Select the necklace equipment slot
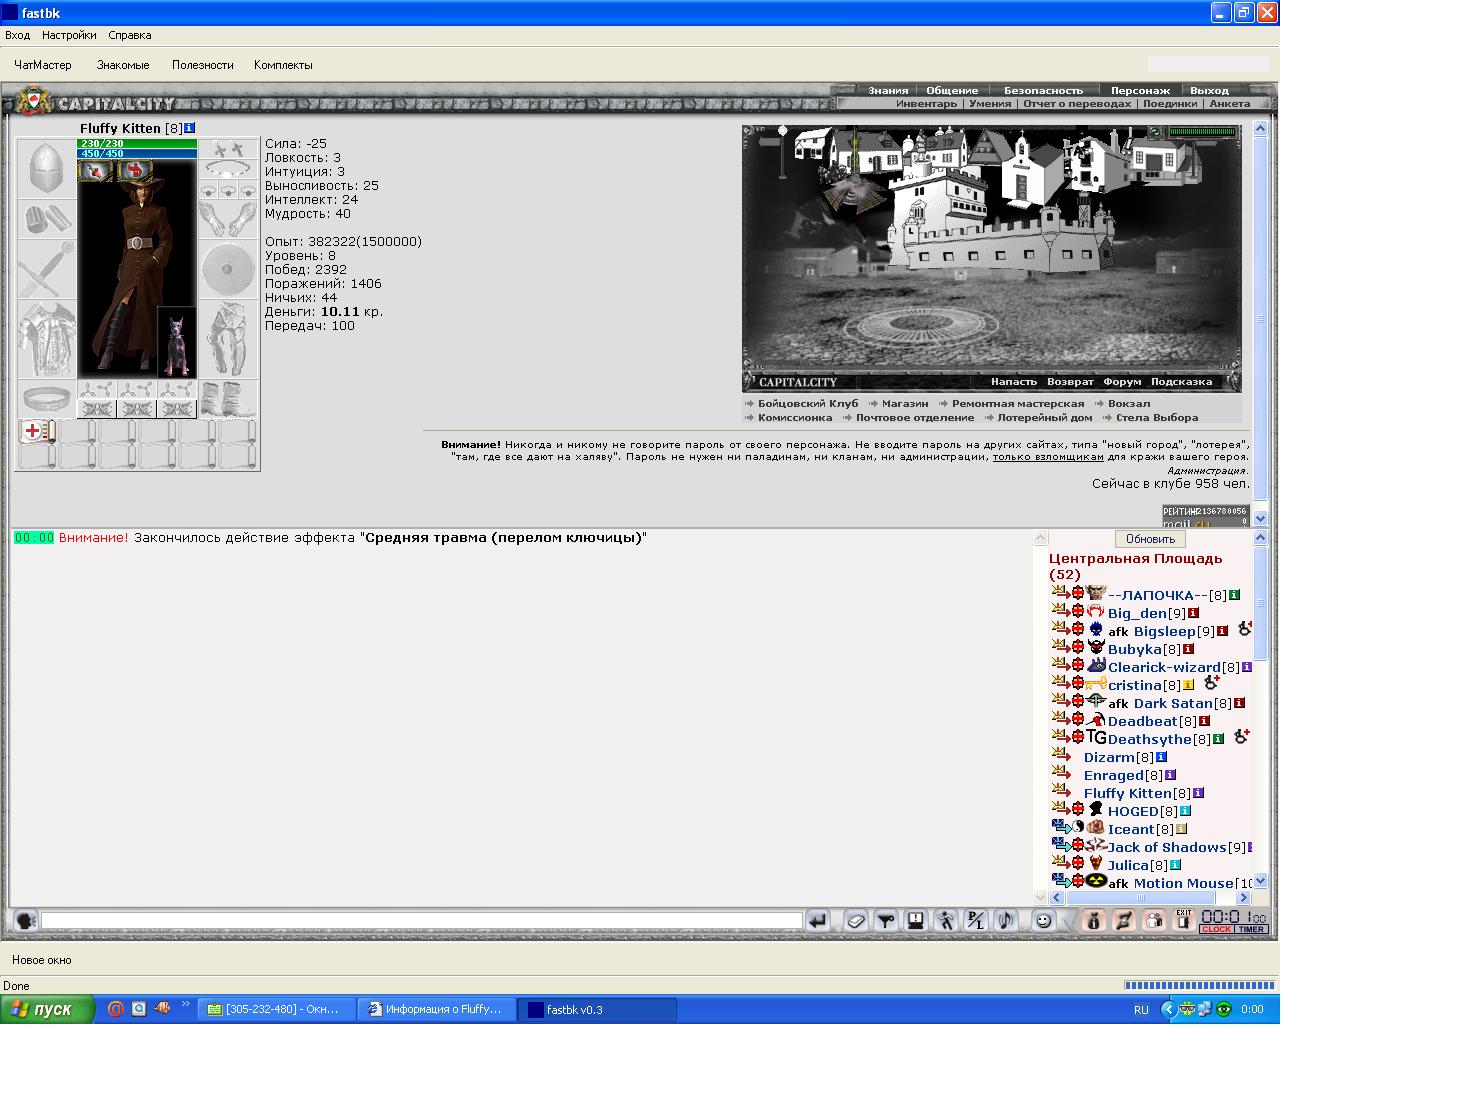The height and width of the screenshot is (1102, 1469). click(229, 169)
